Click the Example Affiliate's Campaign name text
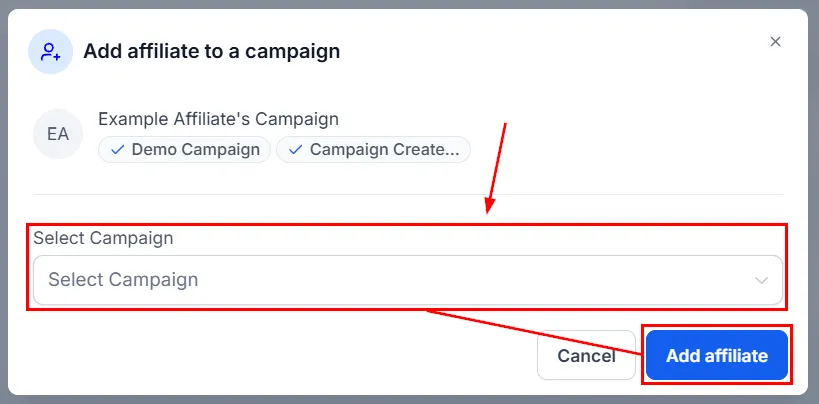This screenshot has width=819, height=404. coord(218,119)
